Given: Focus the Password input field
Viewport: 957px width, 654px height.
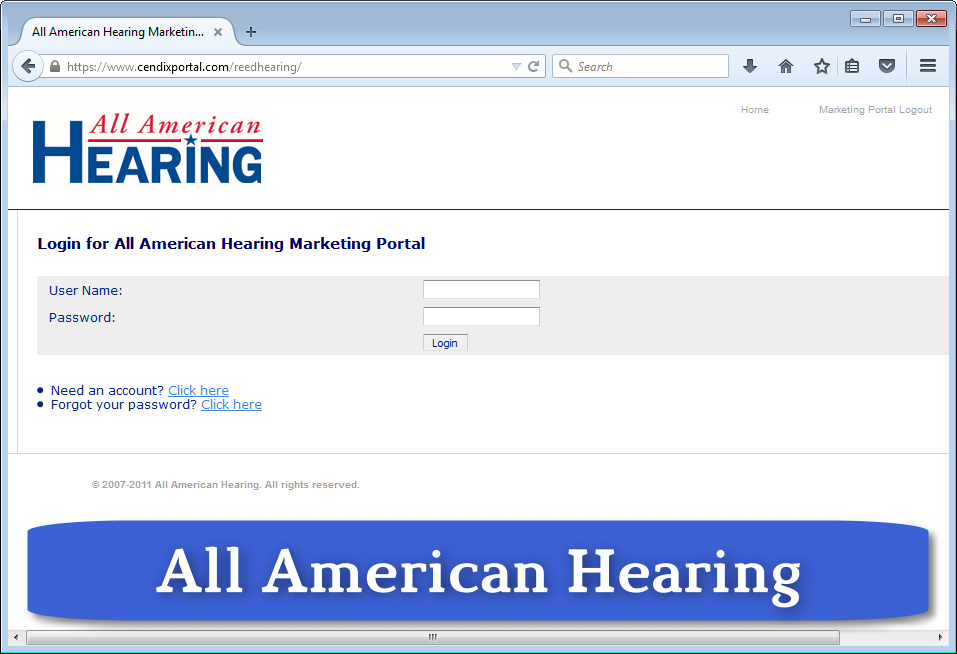Looking at the screenshot, I should click(x=481, y=316).
